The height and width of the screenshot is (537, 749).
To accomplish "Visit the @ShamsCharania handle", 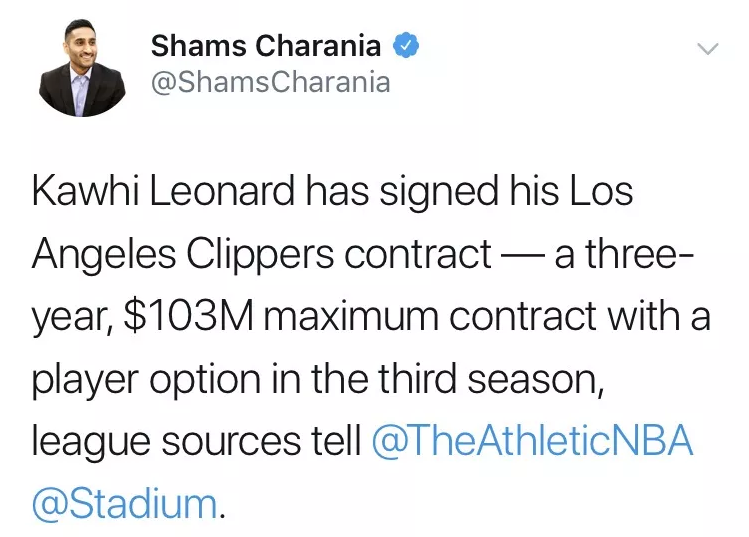I will pyautogui.click(x=271, y=82).
